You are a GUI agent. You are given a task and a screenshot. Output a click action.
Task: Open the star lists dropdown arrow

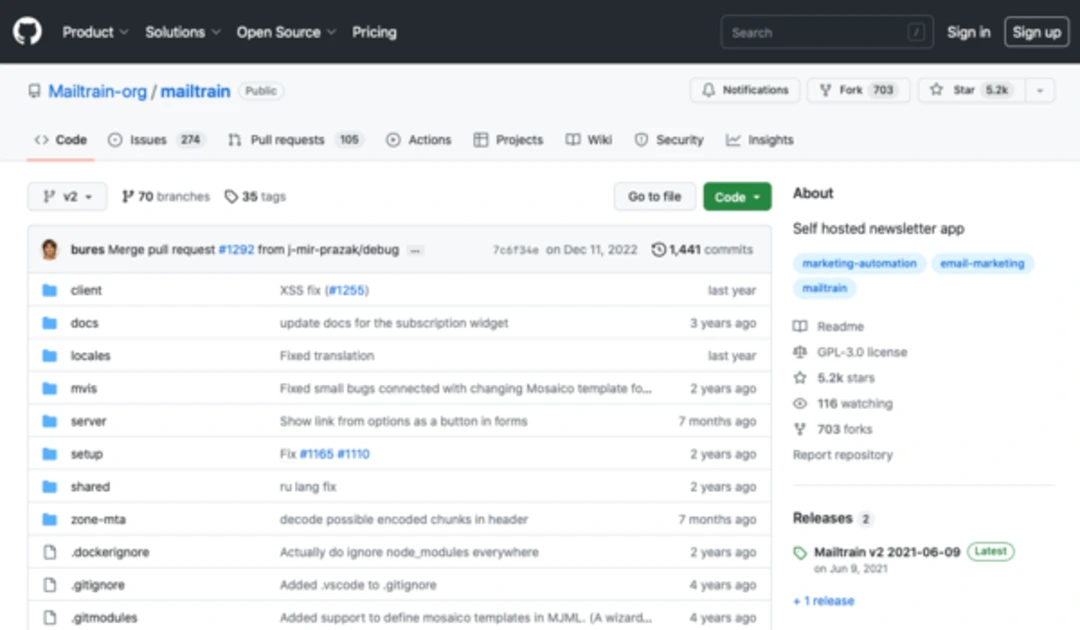point(1040,90)
